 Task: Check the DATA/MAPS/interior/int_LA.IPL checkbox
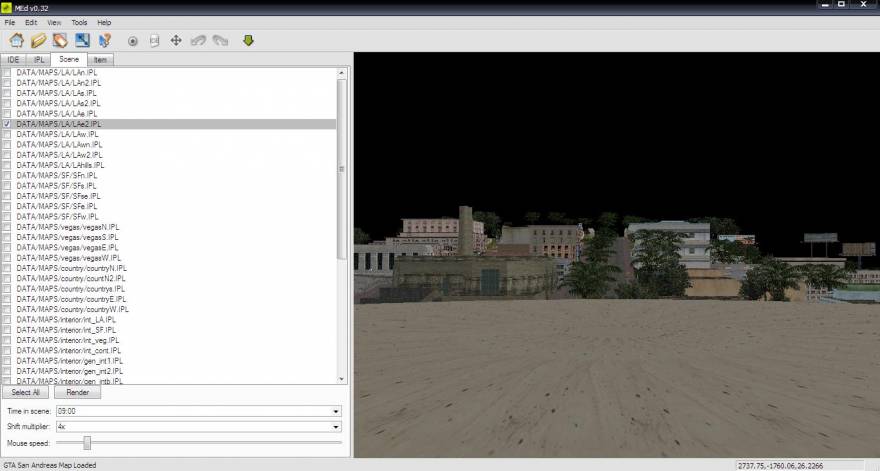[7, 319]
